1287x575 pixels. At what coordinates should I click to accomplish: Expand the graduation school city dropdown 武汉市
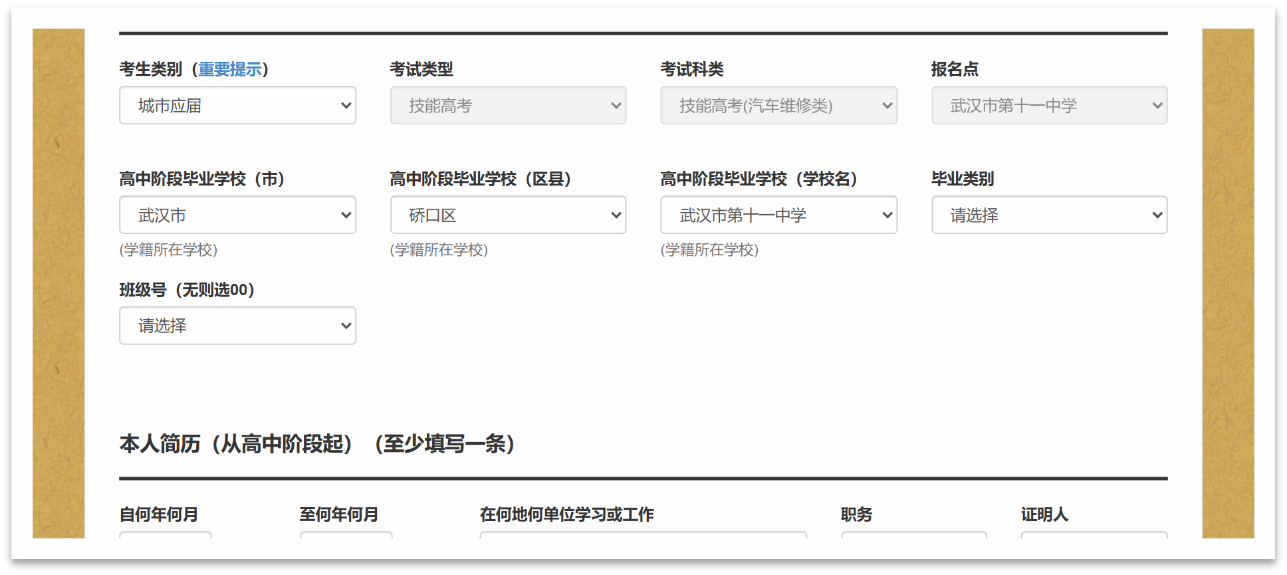coord(237,215)
